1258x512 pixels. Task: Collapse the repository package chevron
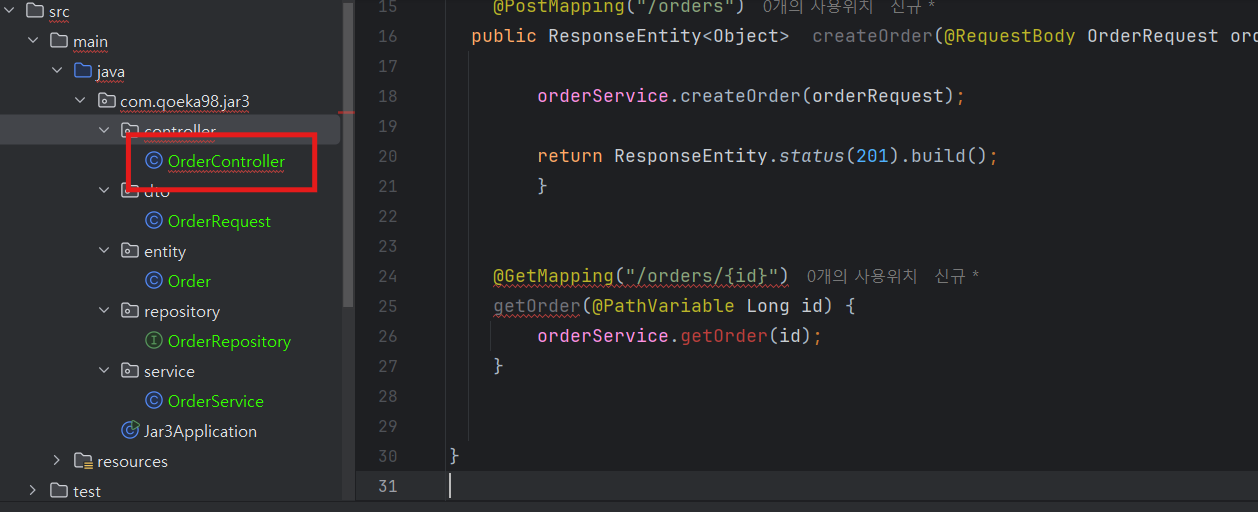pyautogui.click(x=105, y=311)
